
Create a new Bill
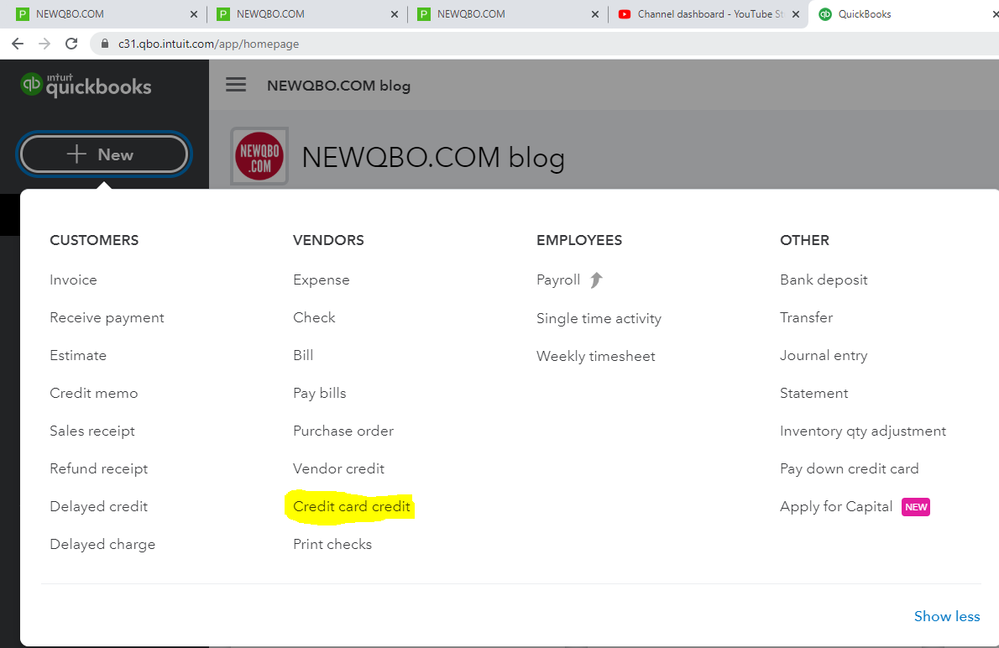(x=303, y=355)
